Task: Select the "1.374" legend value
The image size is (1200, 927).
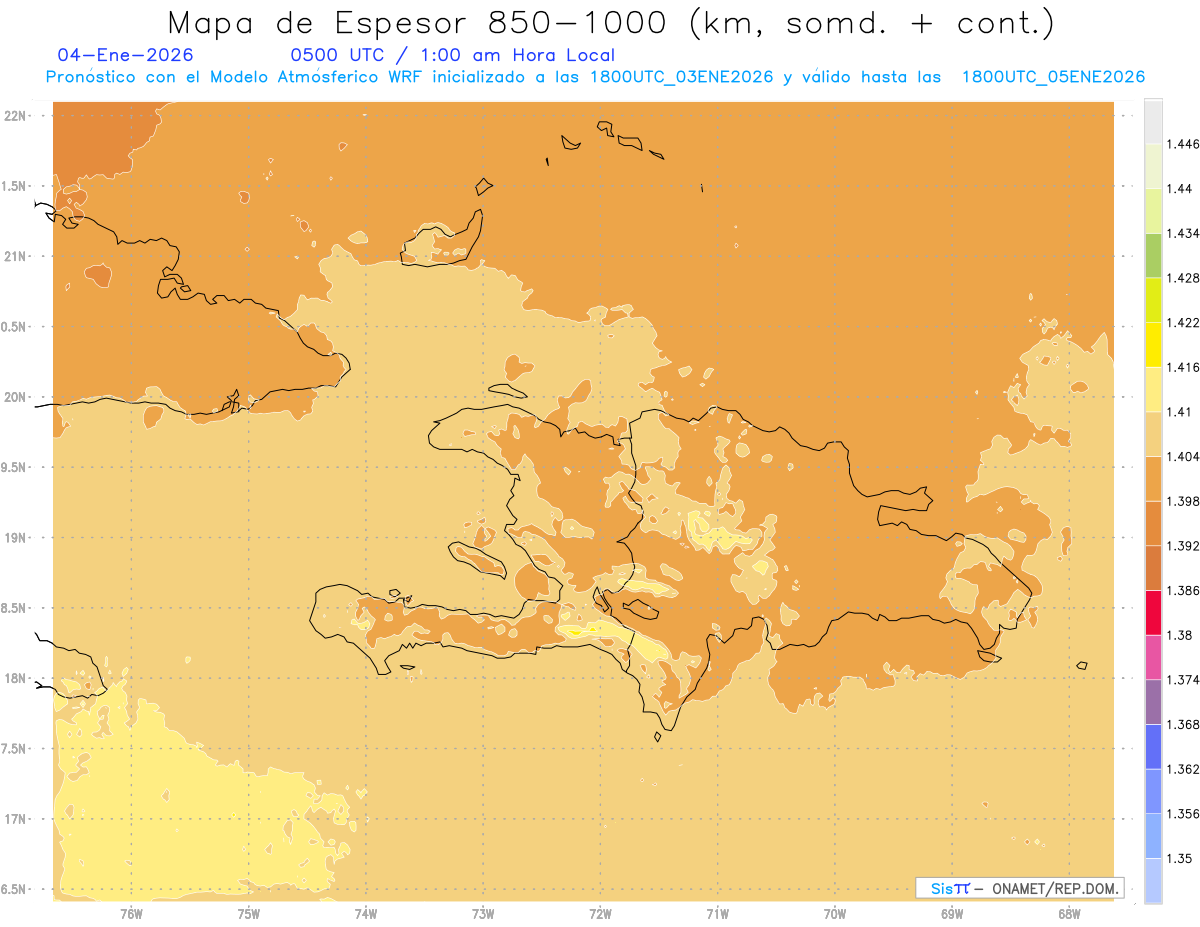Action: click(x=1183, y=679)
